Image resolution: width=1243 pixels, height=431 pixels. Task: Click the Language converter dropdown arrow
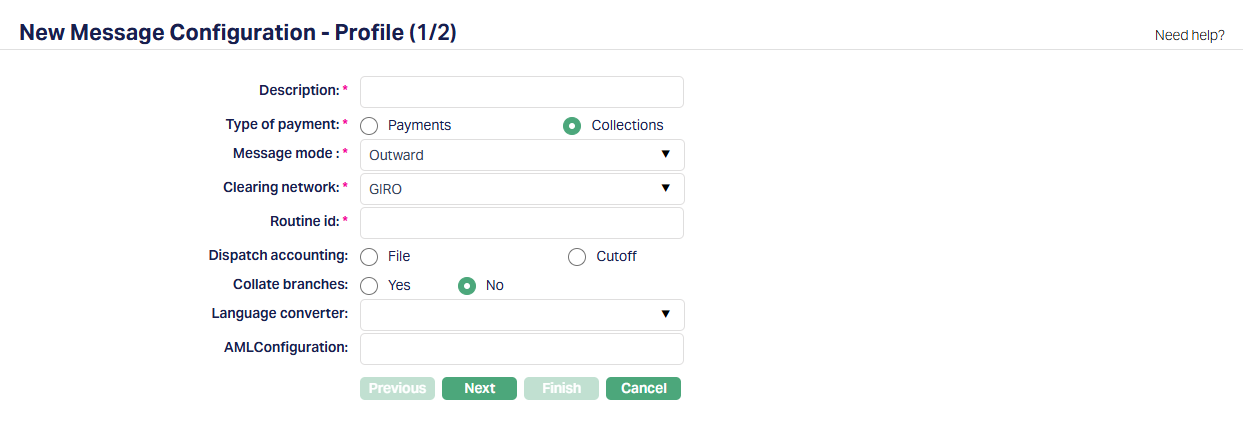pyautogui.click(x=665, y=315)
